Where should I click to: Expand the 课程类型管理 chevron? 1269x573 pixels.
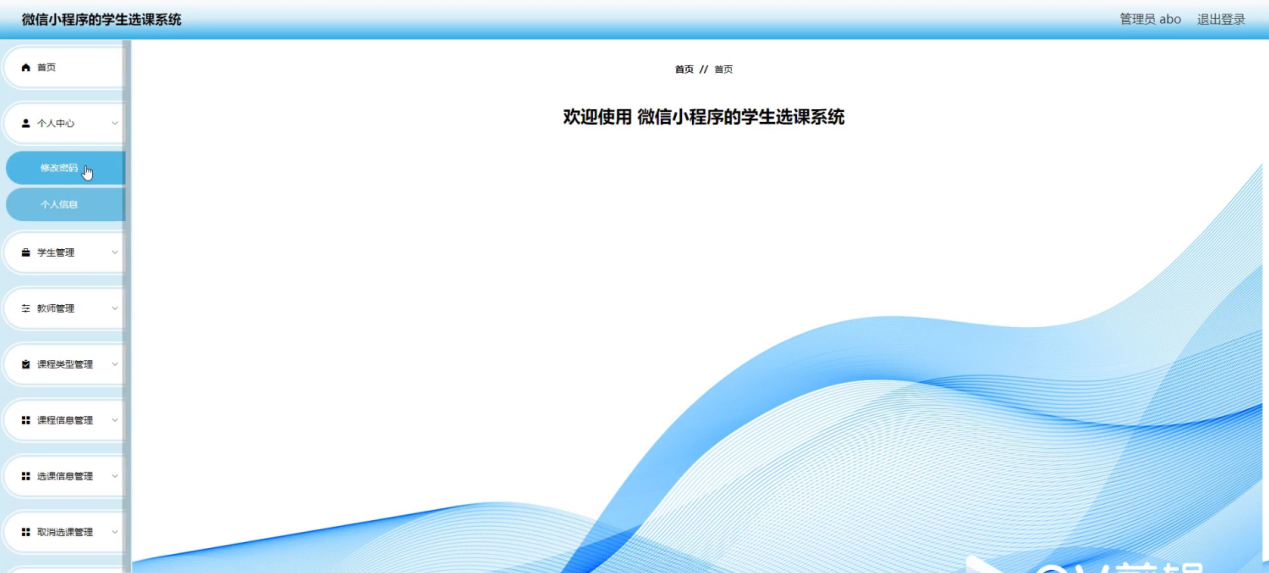(115, 365)
